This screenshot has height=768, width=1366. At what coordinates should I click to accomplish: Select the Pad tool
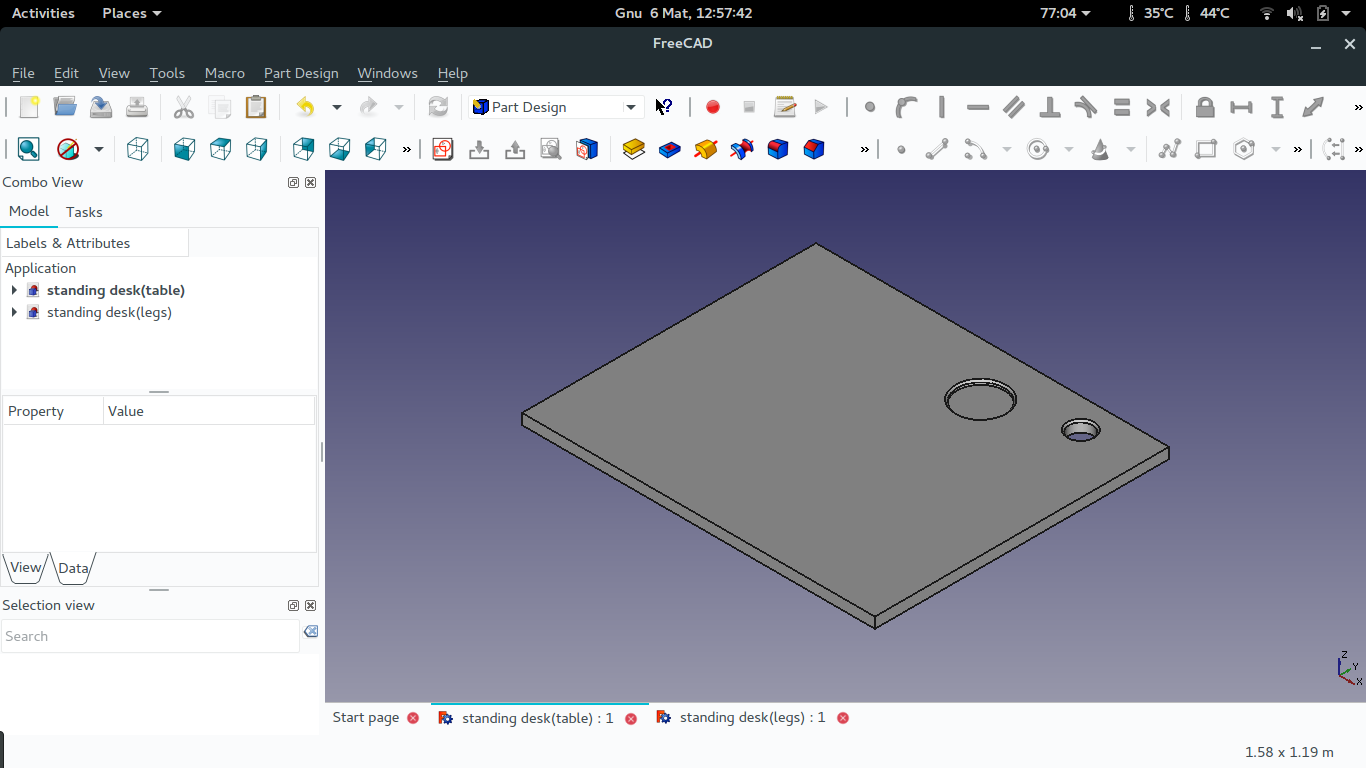coord(633,148)
